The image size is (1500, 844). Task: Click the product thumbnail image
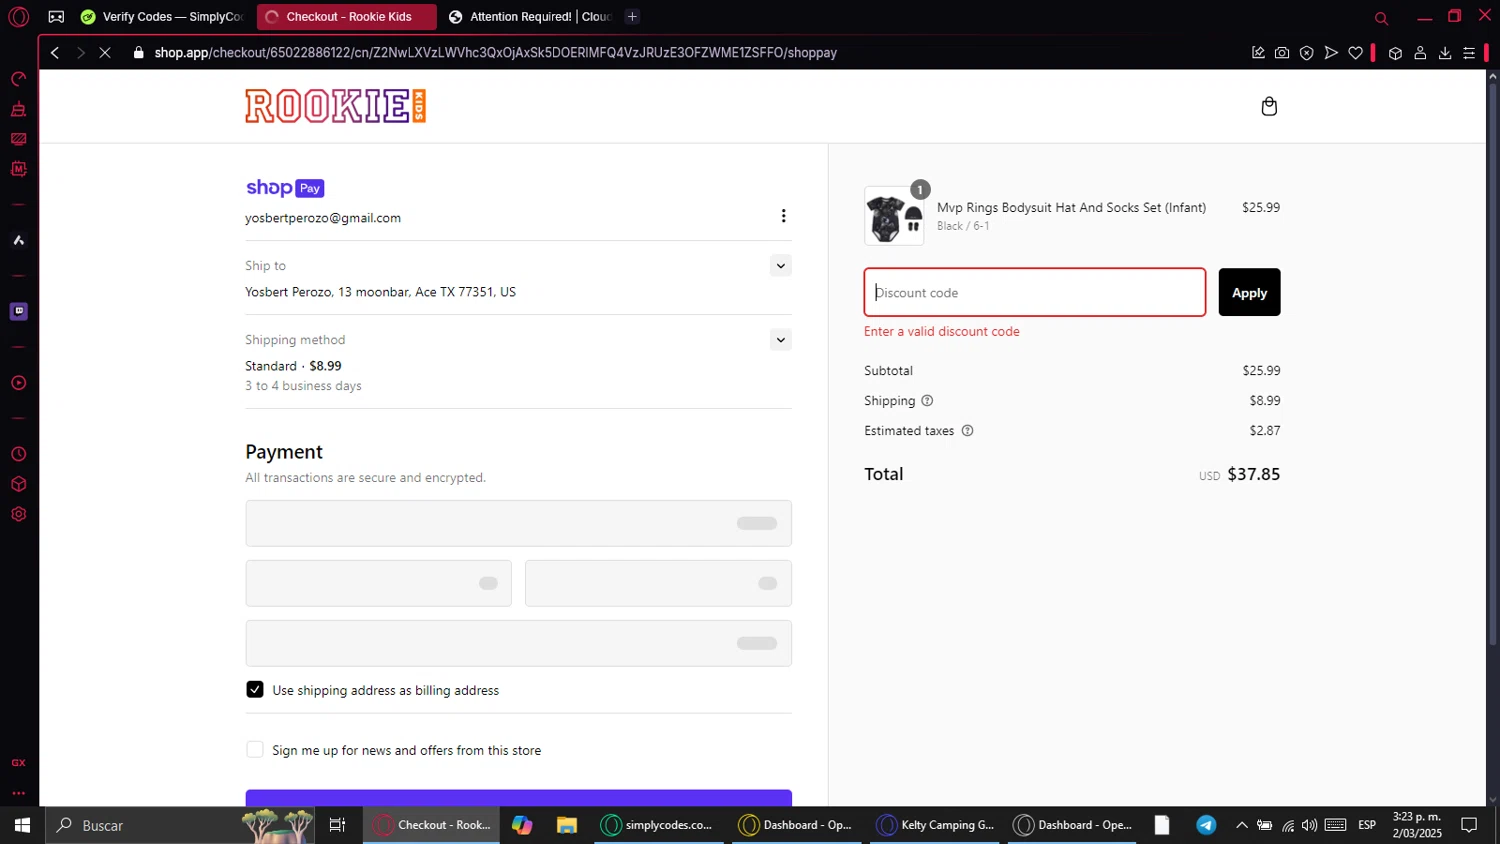point(894,216)
